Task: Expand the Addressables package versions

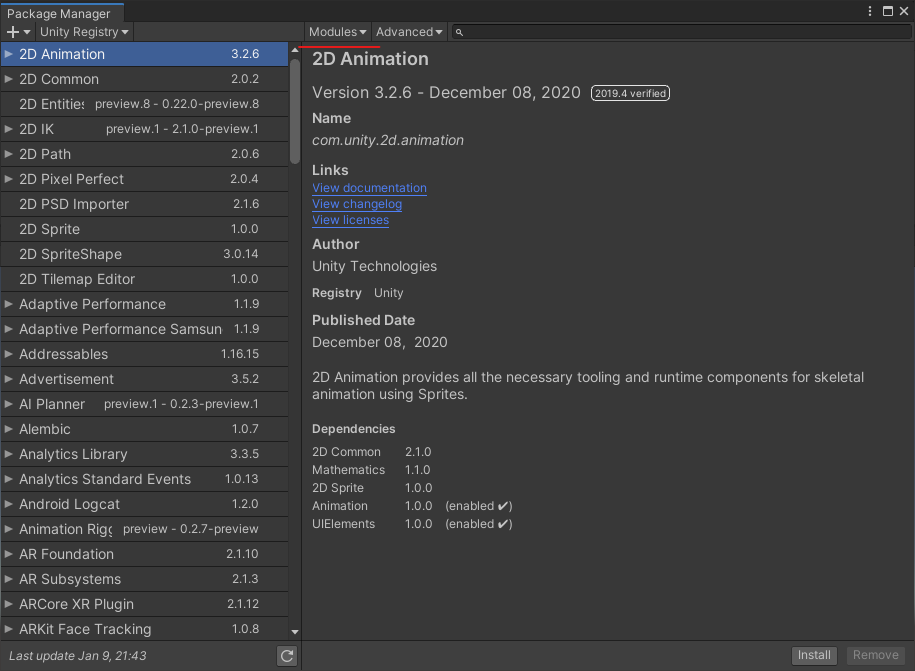Action: pyautogui.click(x=8, y=354)
